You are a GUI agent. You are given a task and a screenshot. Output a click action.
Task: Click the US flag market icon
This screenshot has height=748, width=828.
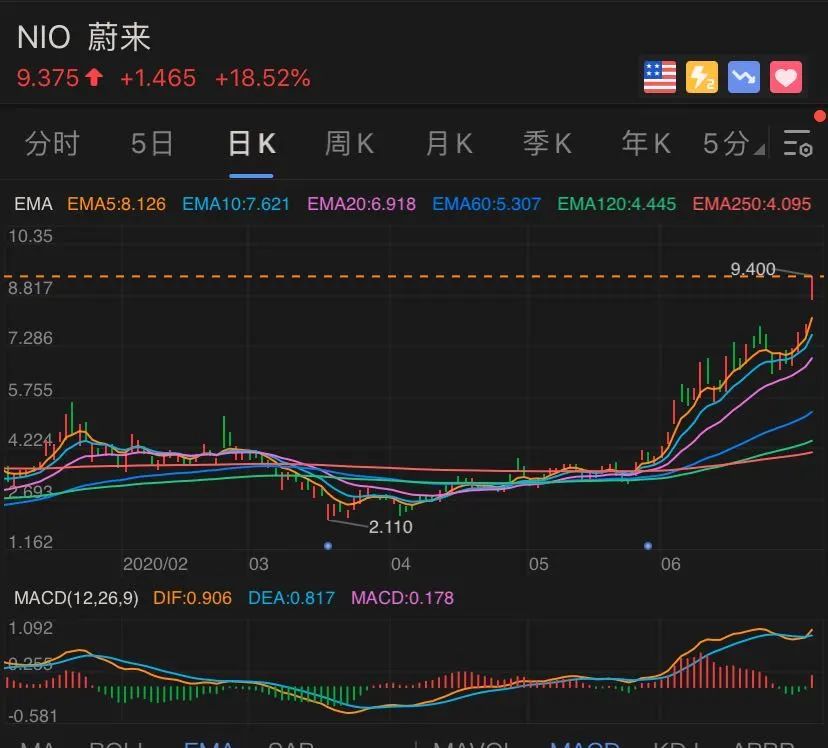point(660,77)
